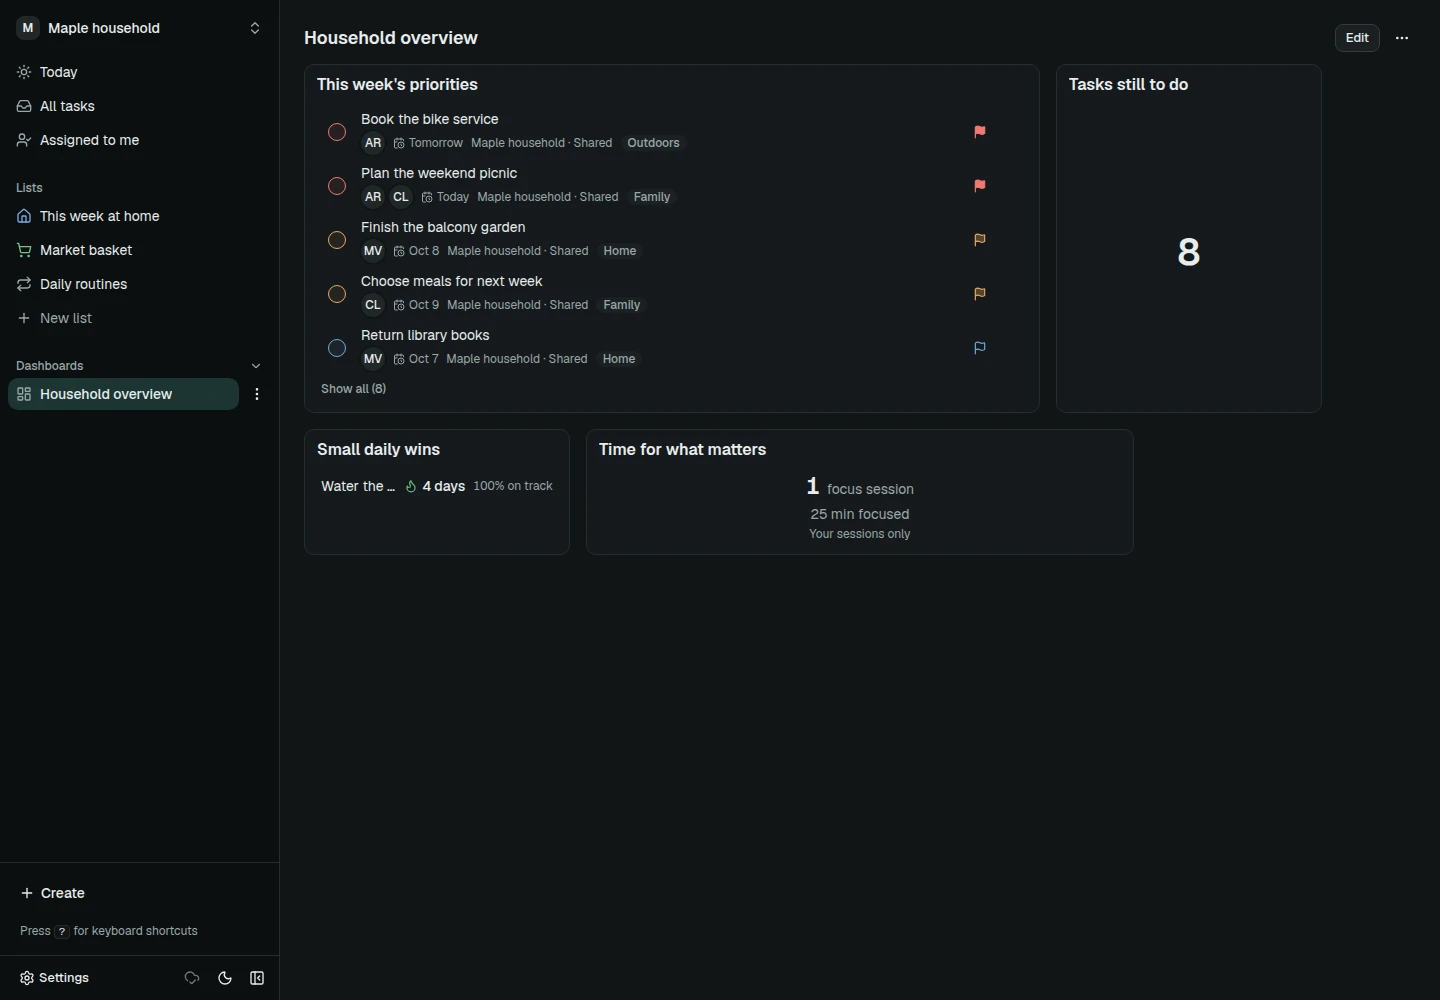Screen dimensions: 1440x1000
Task: Go to All tasks
Action: (140, 106)
